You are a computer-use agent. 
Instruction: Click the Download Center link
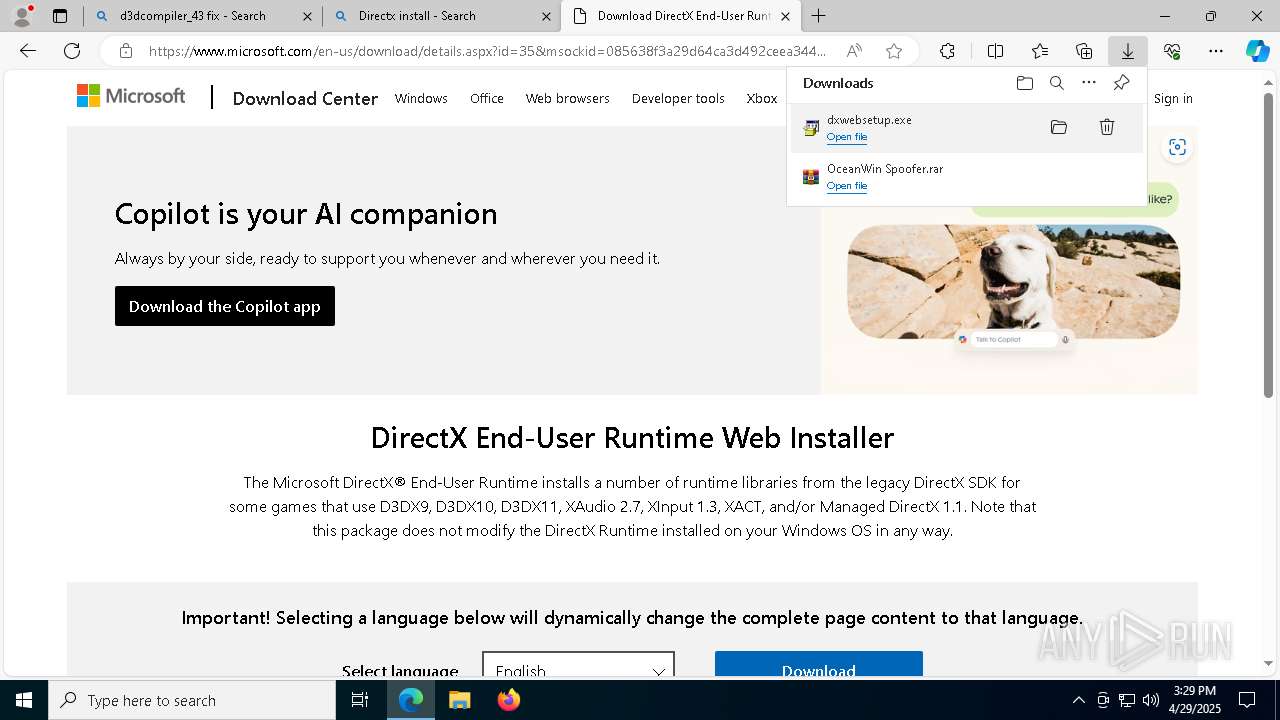point(305,98)
